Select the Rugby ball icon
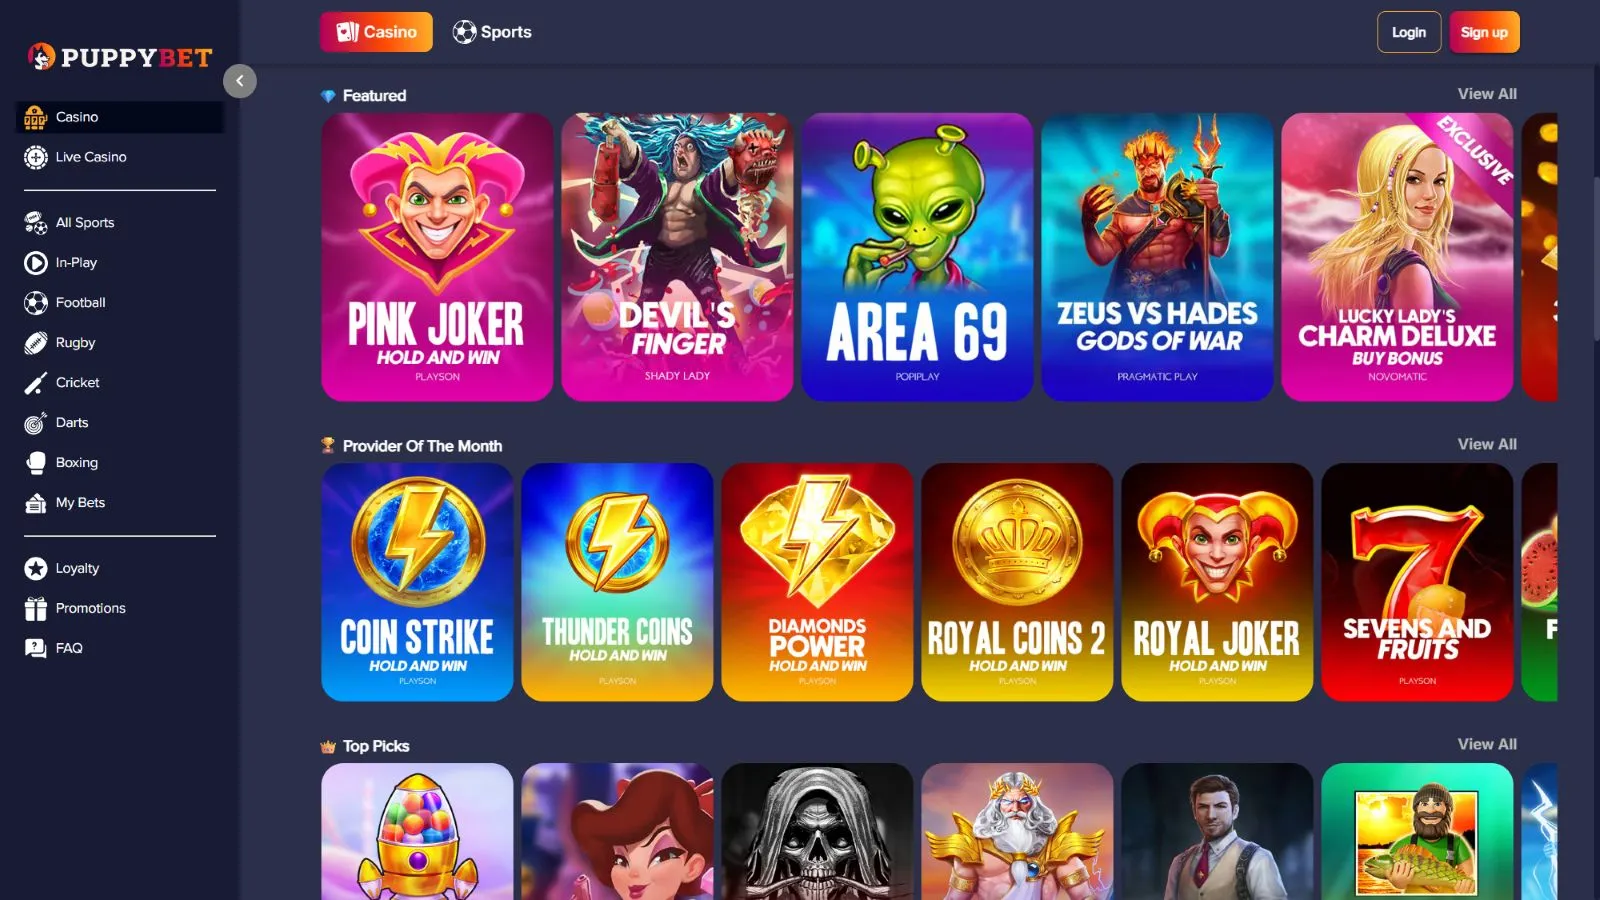The image size is (1600, 900). pos(36,343)
